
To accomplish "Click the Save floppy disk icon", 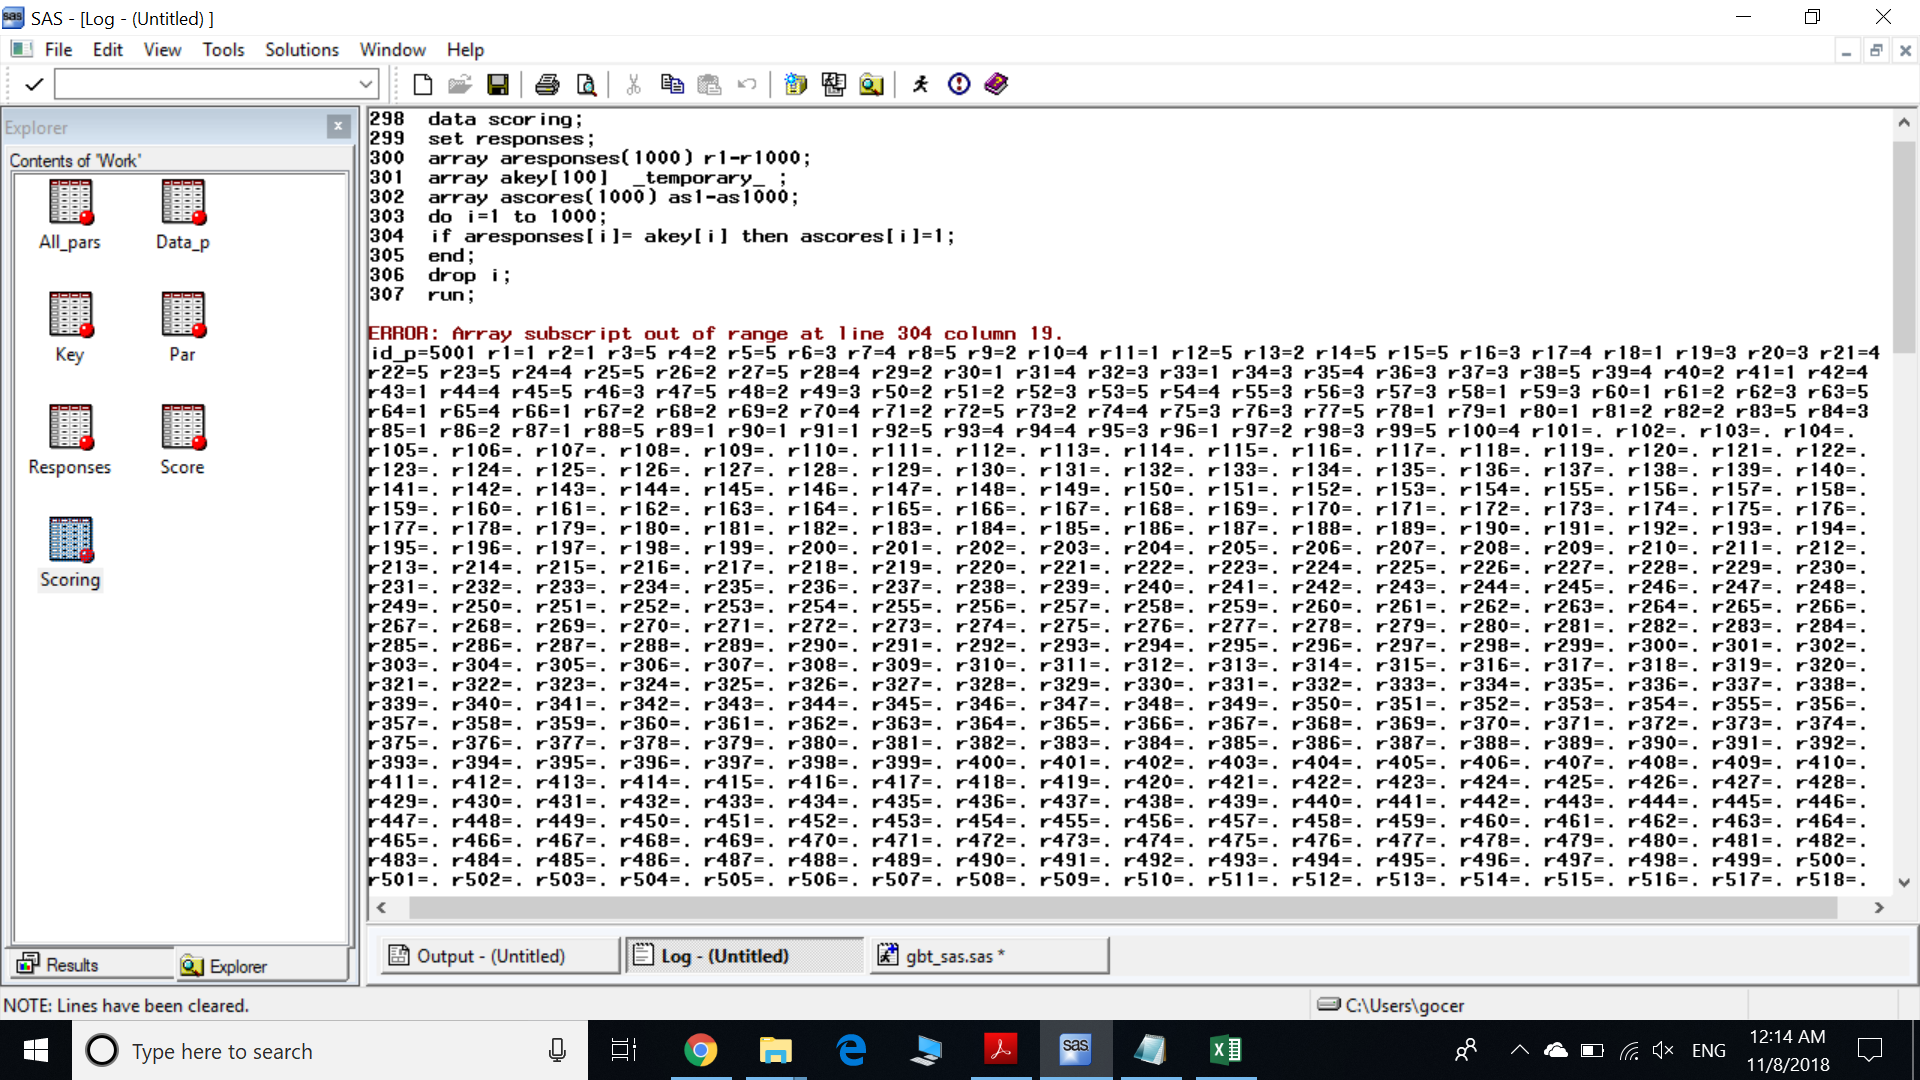I will (x=497, y=85).
